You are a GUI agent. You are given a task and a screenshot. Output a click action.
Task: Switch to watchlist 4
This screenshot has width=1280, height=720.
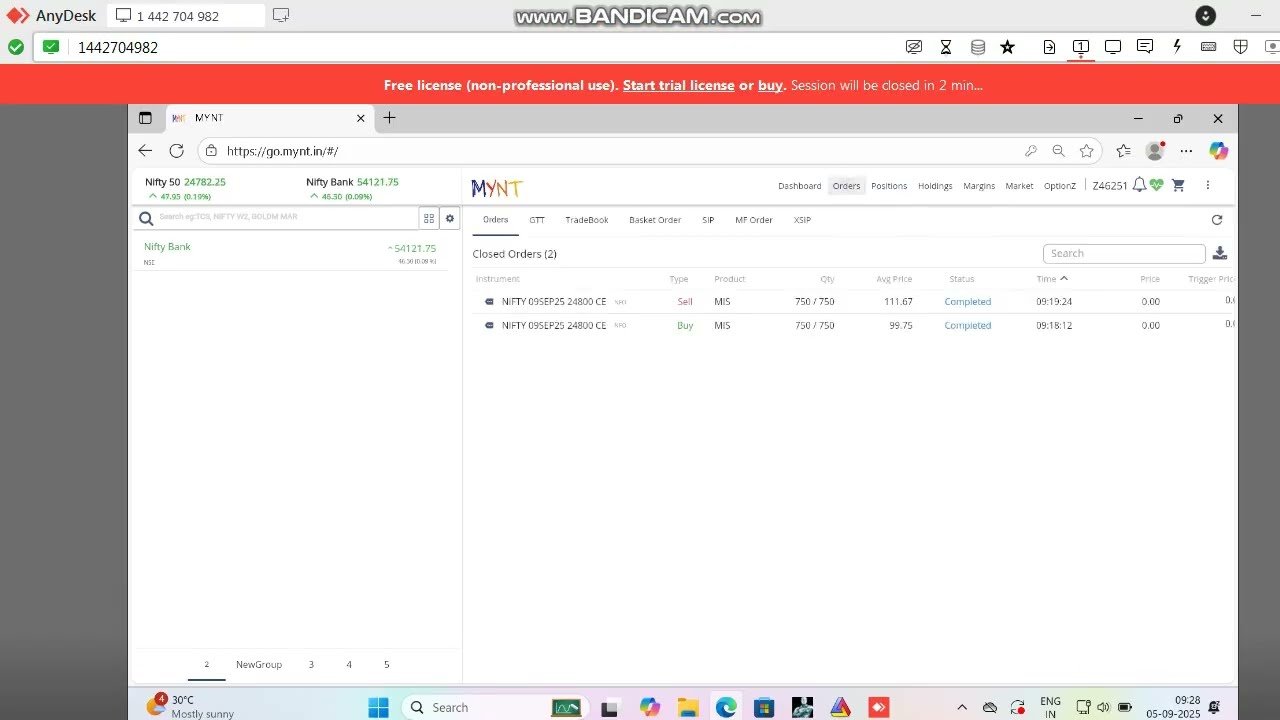(349, 665)
